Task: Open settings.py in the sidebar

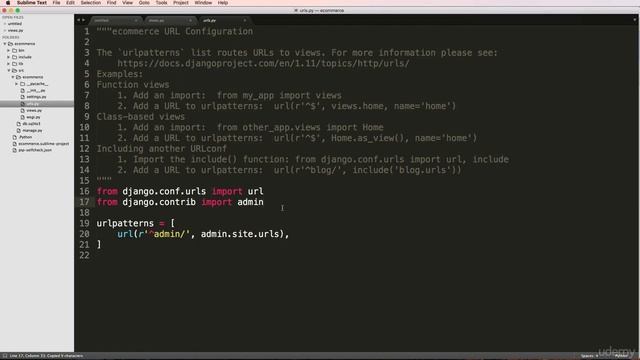Action: click(36, 97)
